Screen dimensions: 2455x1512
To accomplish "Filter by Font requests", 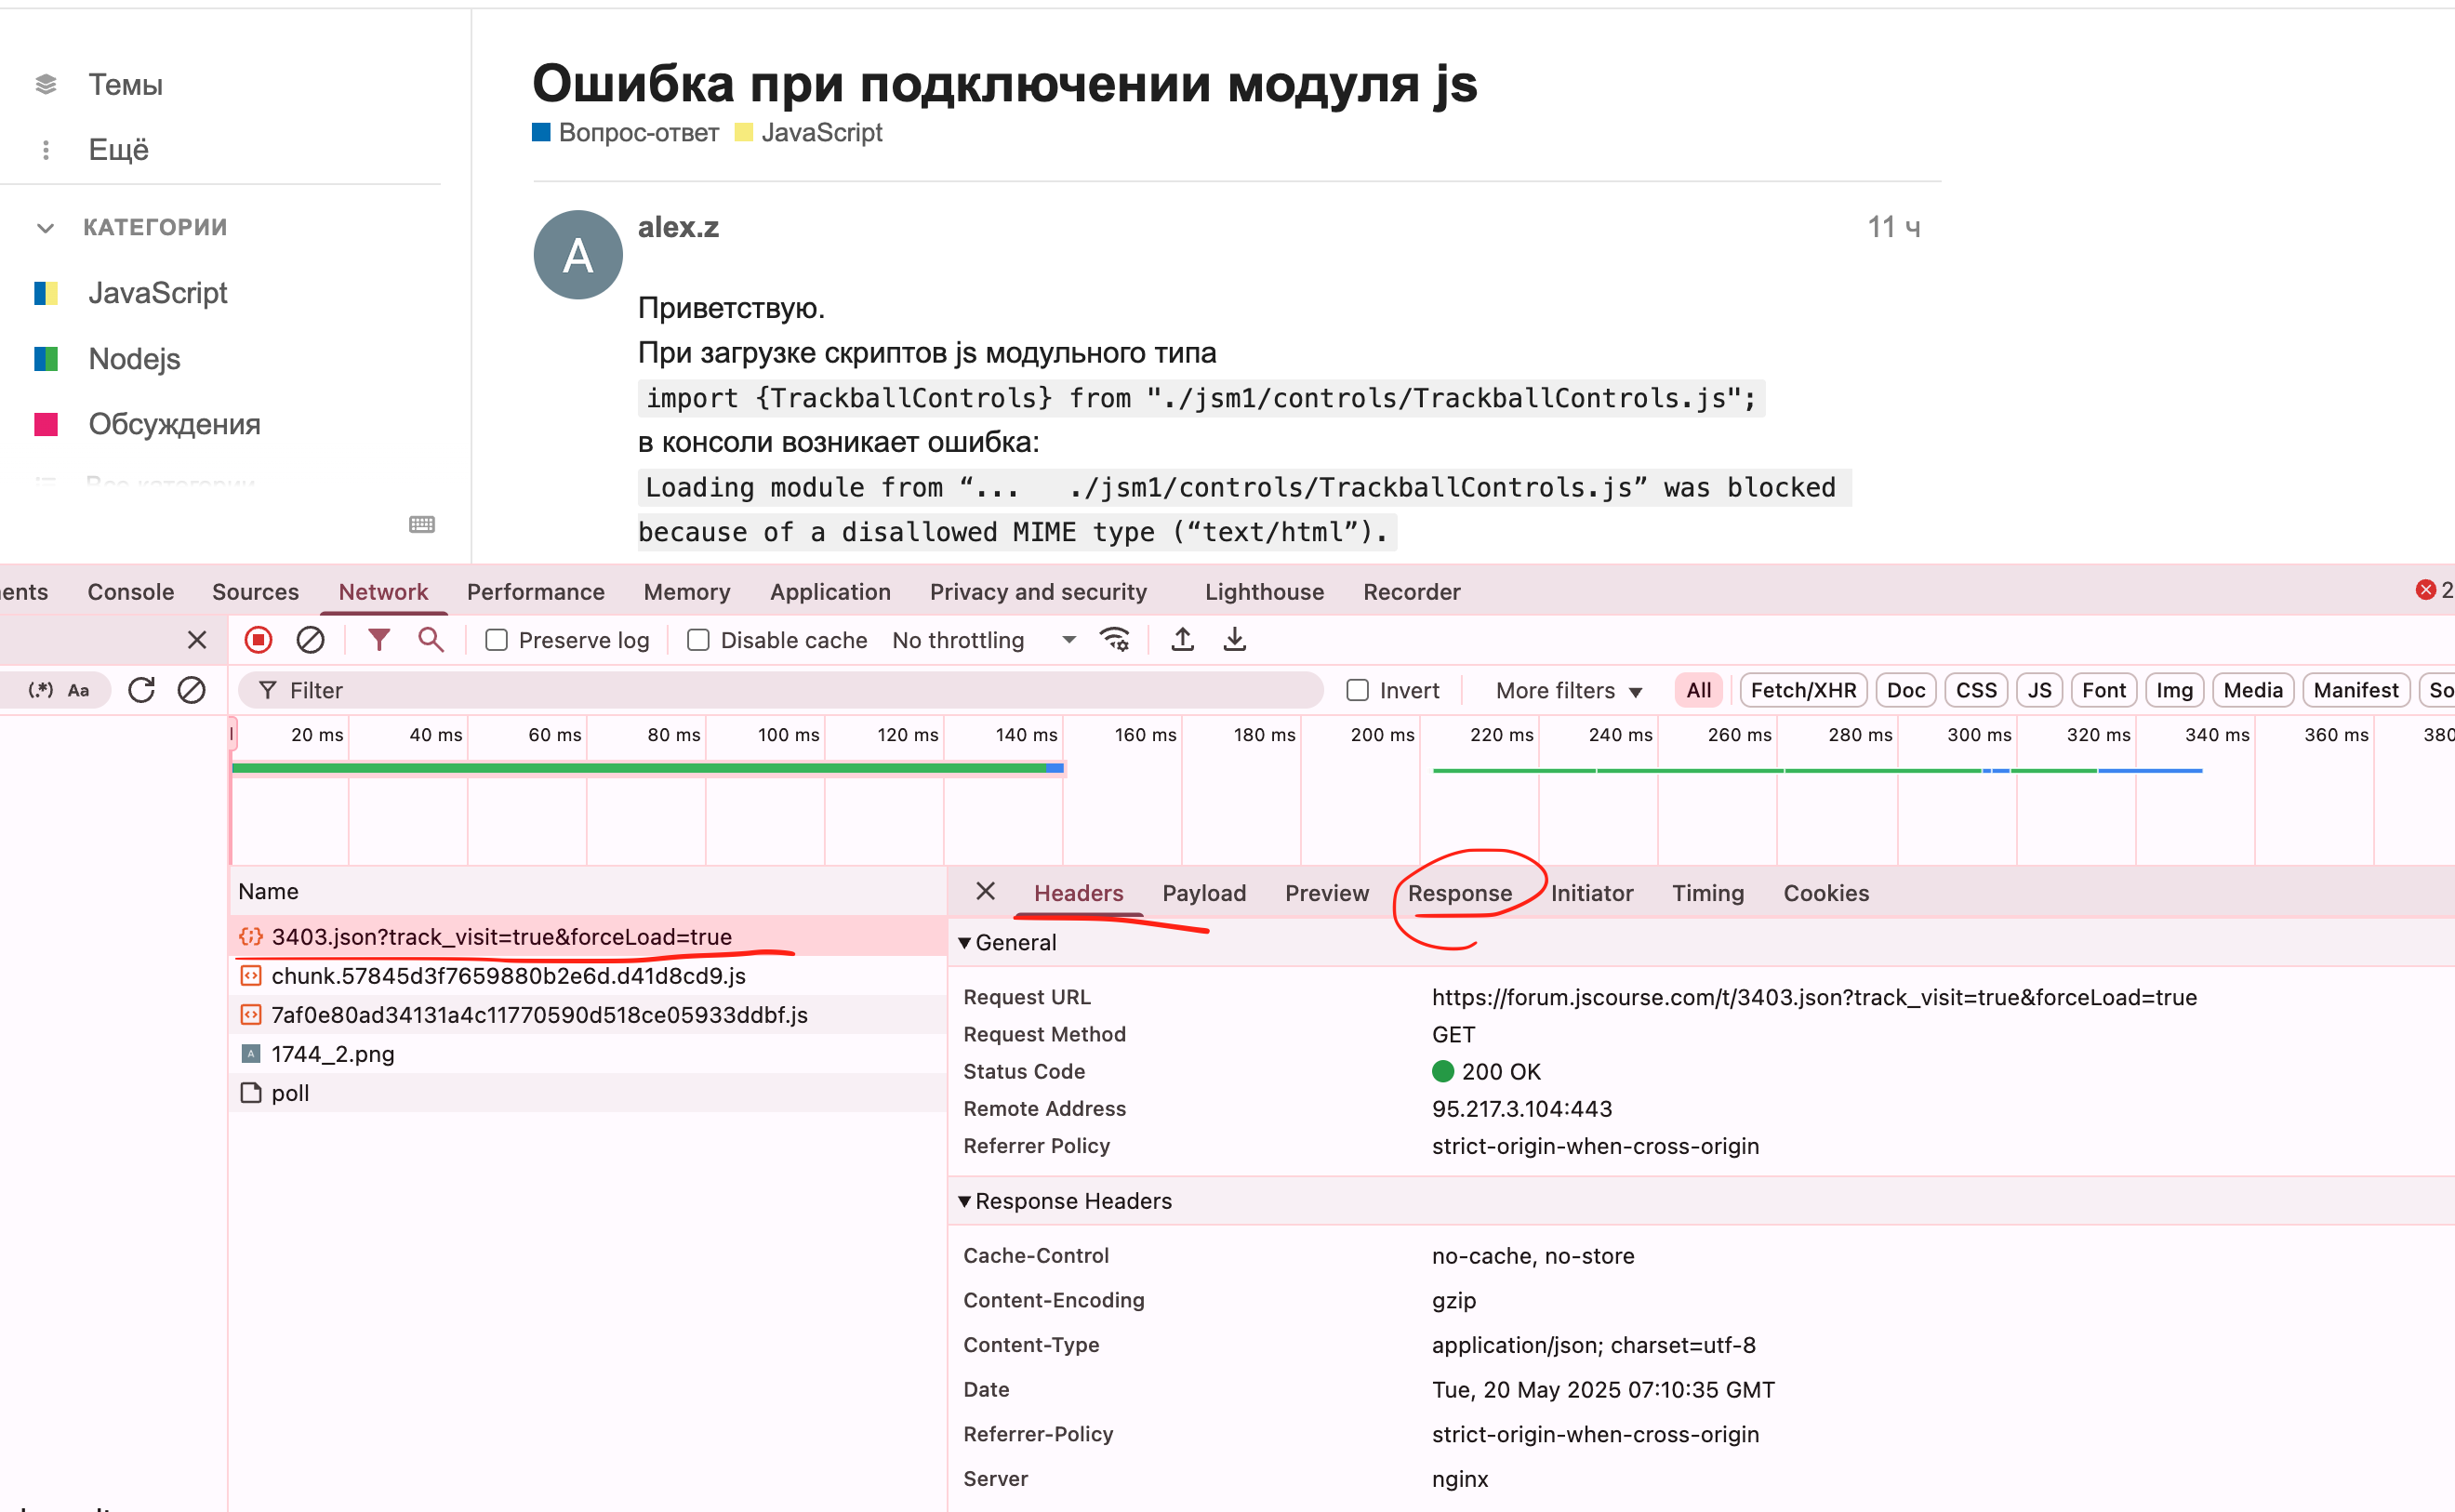I will point(2103,690).
